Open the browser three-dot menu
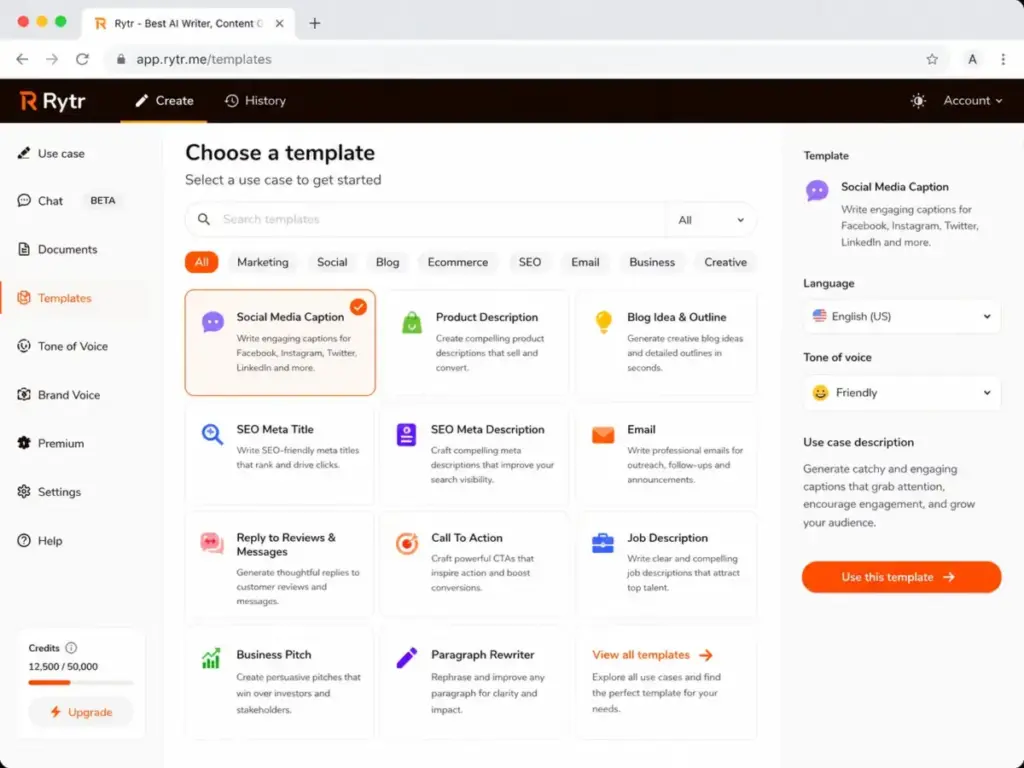The image size is (1024, 768). (x=1003, y=59)
